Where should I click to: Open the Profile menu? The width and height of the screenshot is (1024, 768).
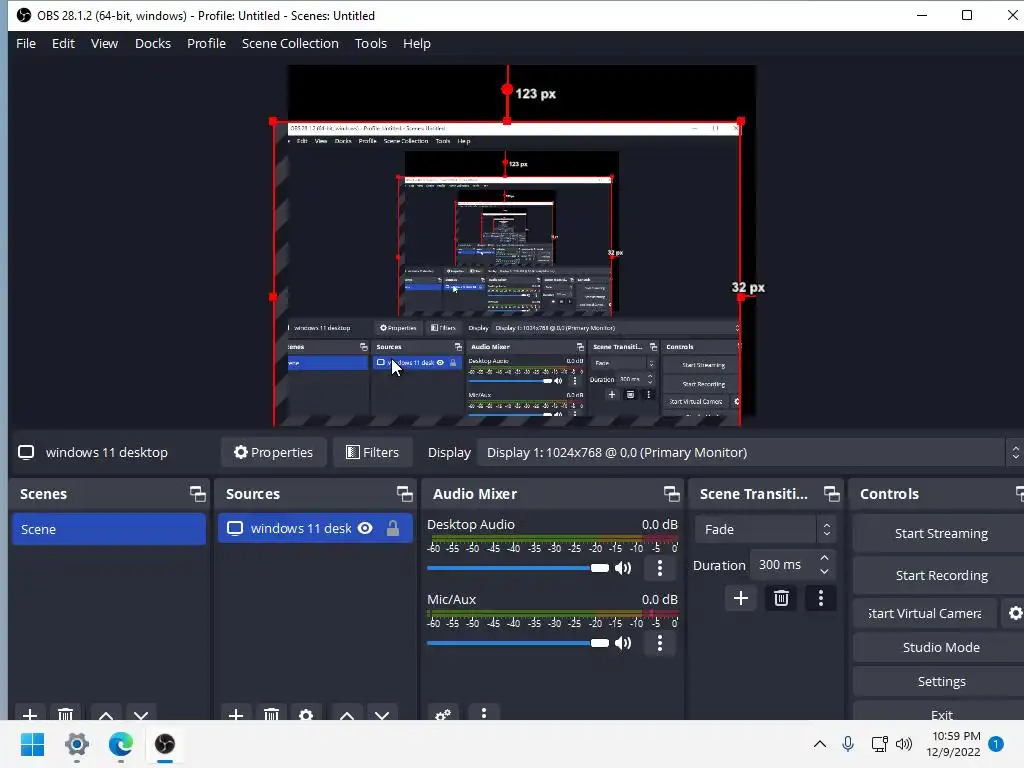click(206, 44)
